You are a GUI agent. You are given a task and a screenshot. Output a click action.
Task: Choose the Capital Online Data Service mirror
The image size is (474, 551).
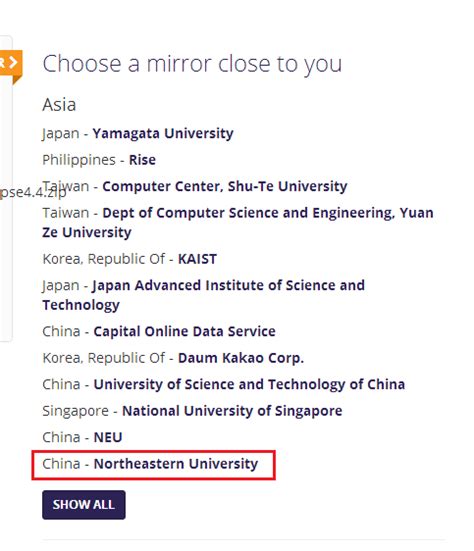184,331
